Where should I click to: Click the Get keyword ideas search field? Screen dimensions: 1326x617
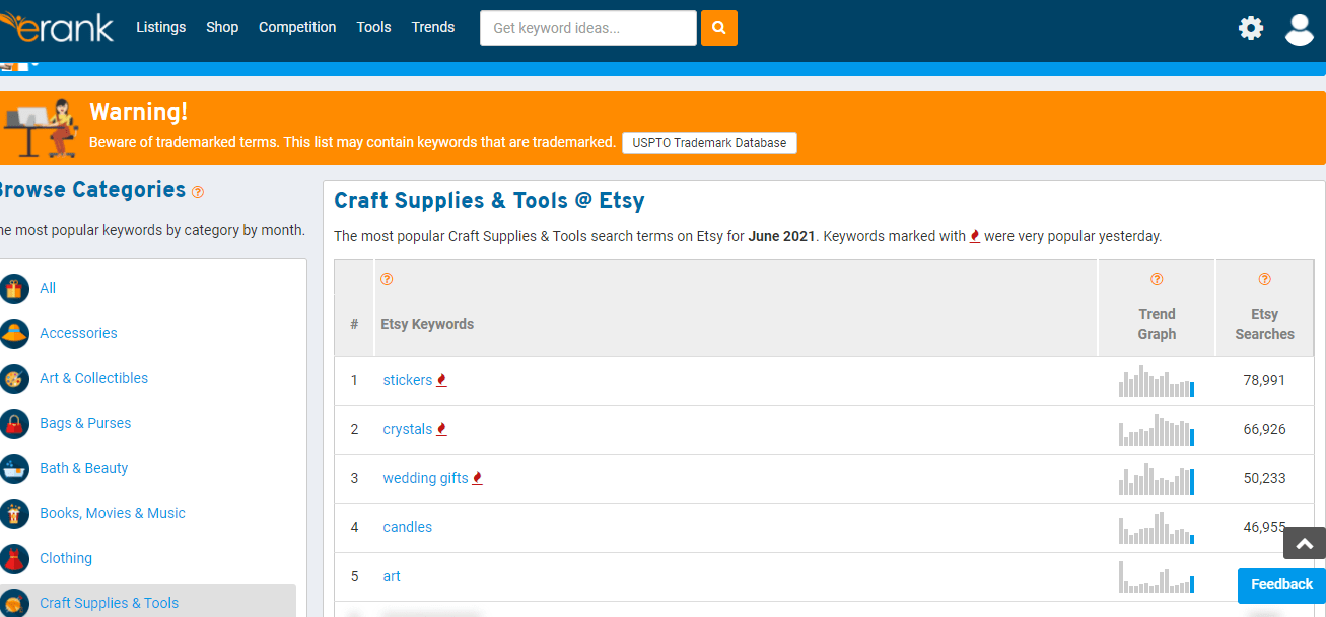pyautogui.click(x=588, y=28)
